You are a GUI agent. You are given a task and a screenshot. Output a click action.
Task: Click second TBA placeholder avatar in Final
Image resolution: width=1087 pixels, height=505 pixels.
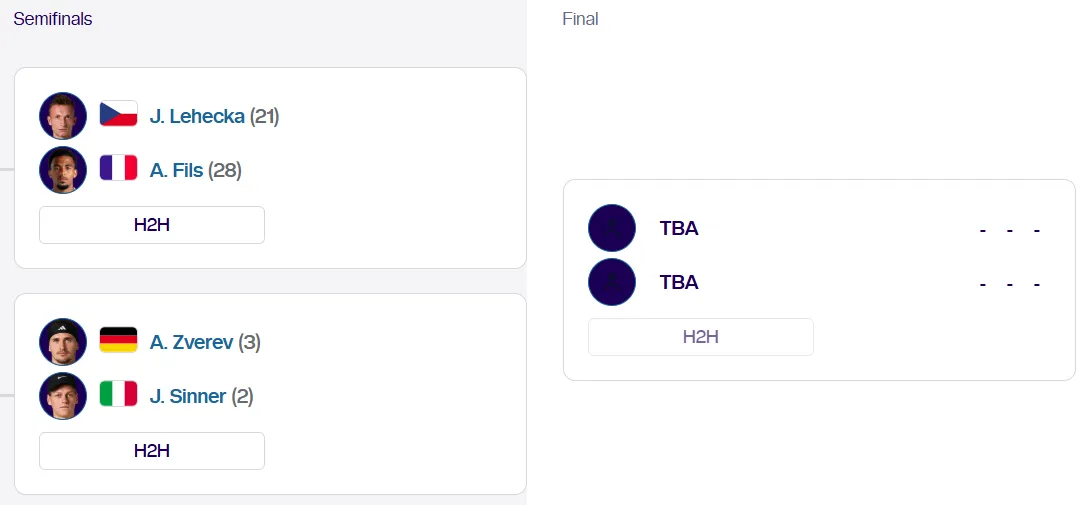(612, 282)
